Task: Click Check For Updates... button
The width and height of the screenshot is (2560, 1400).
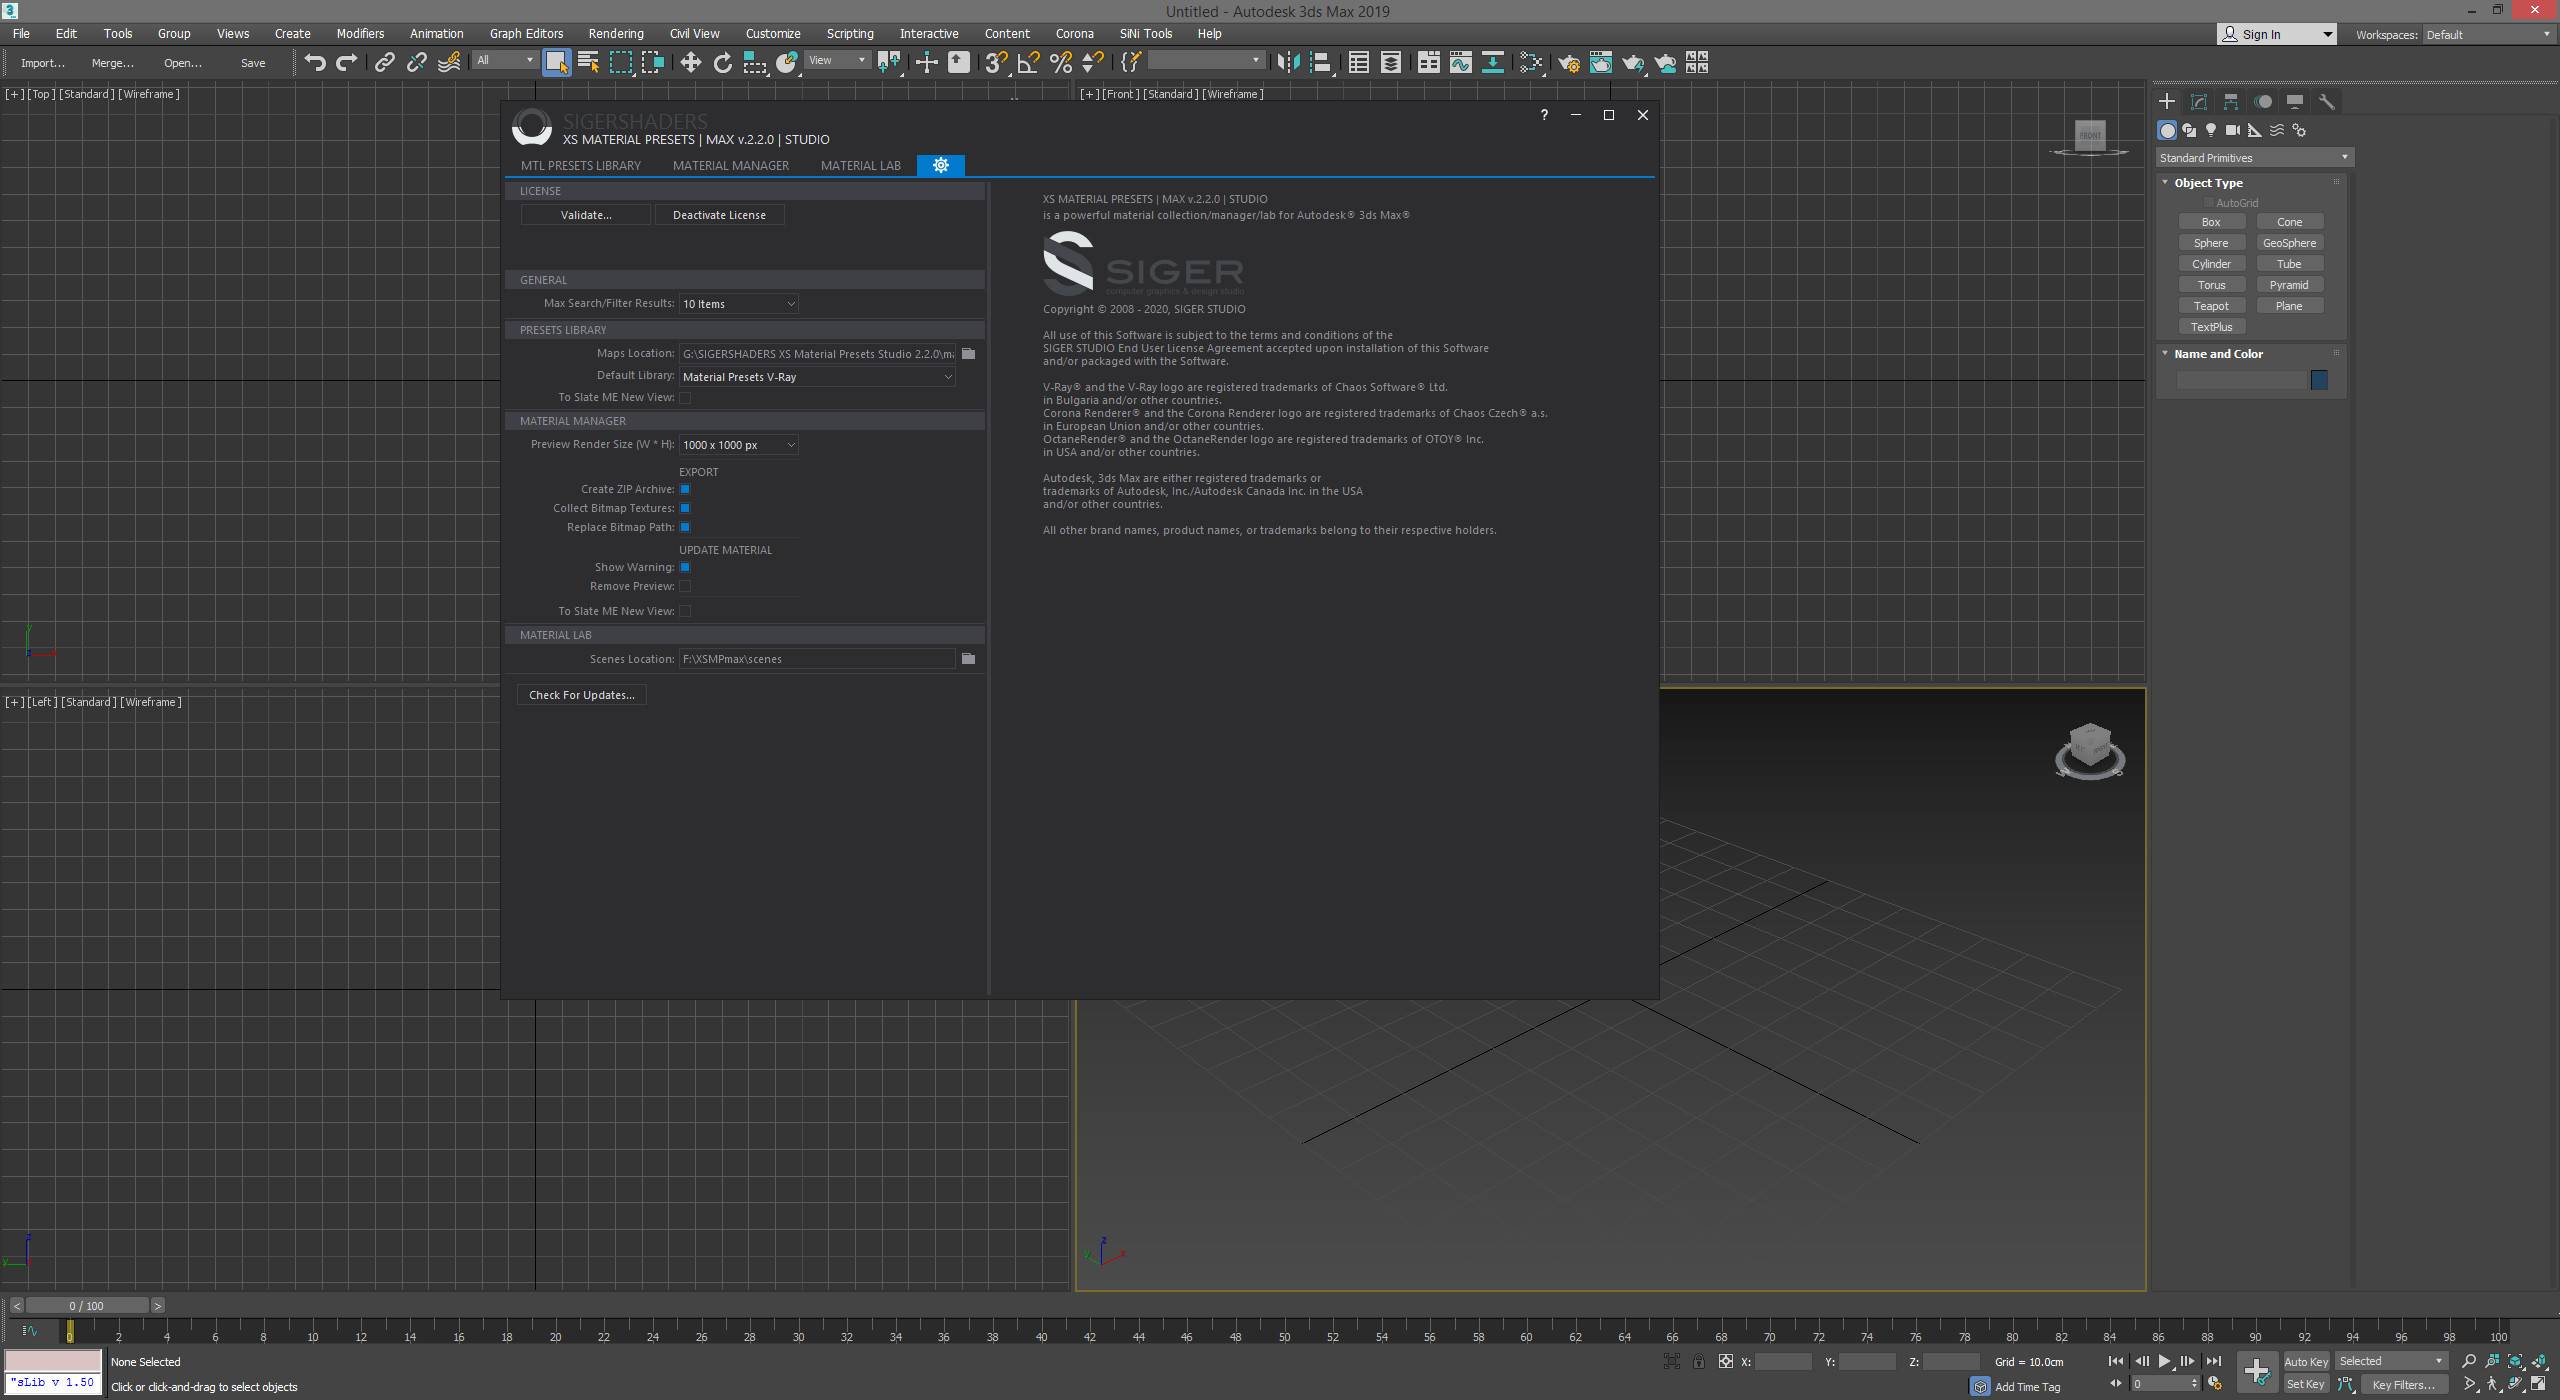Action: click(581, 695)
